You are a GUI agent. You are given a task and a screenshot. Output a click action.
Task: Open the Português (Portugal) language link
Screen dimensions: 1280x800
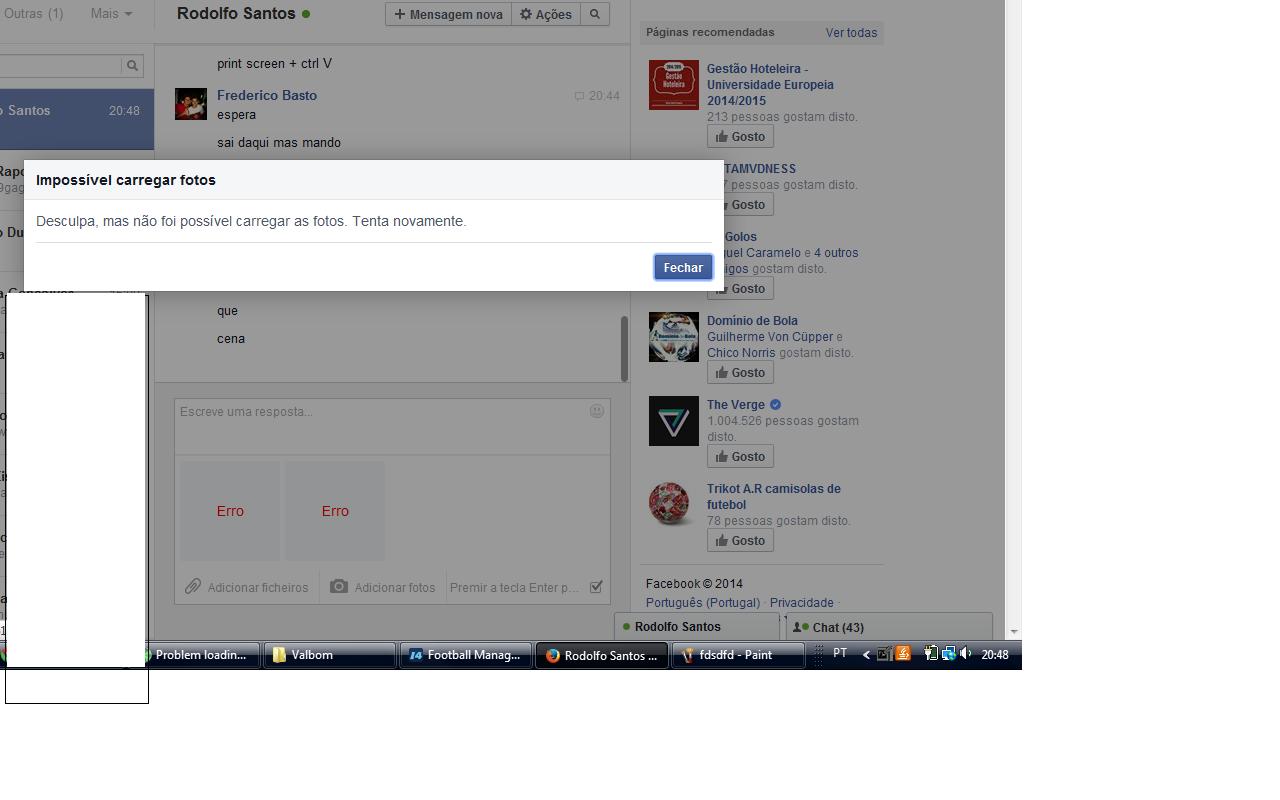[x=703, y=603]
